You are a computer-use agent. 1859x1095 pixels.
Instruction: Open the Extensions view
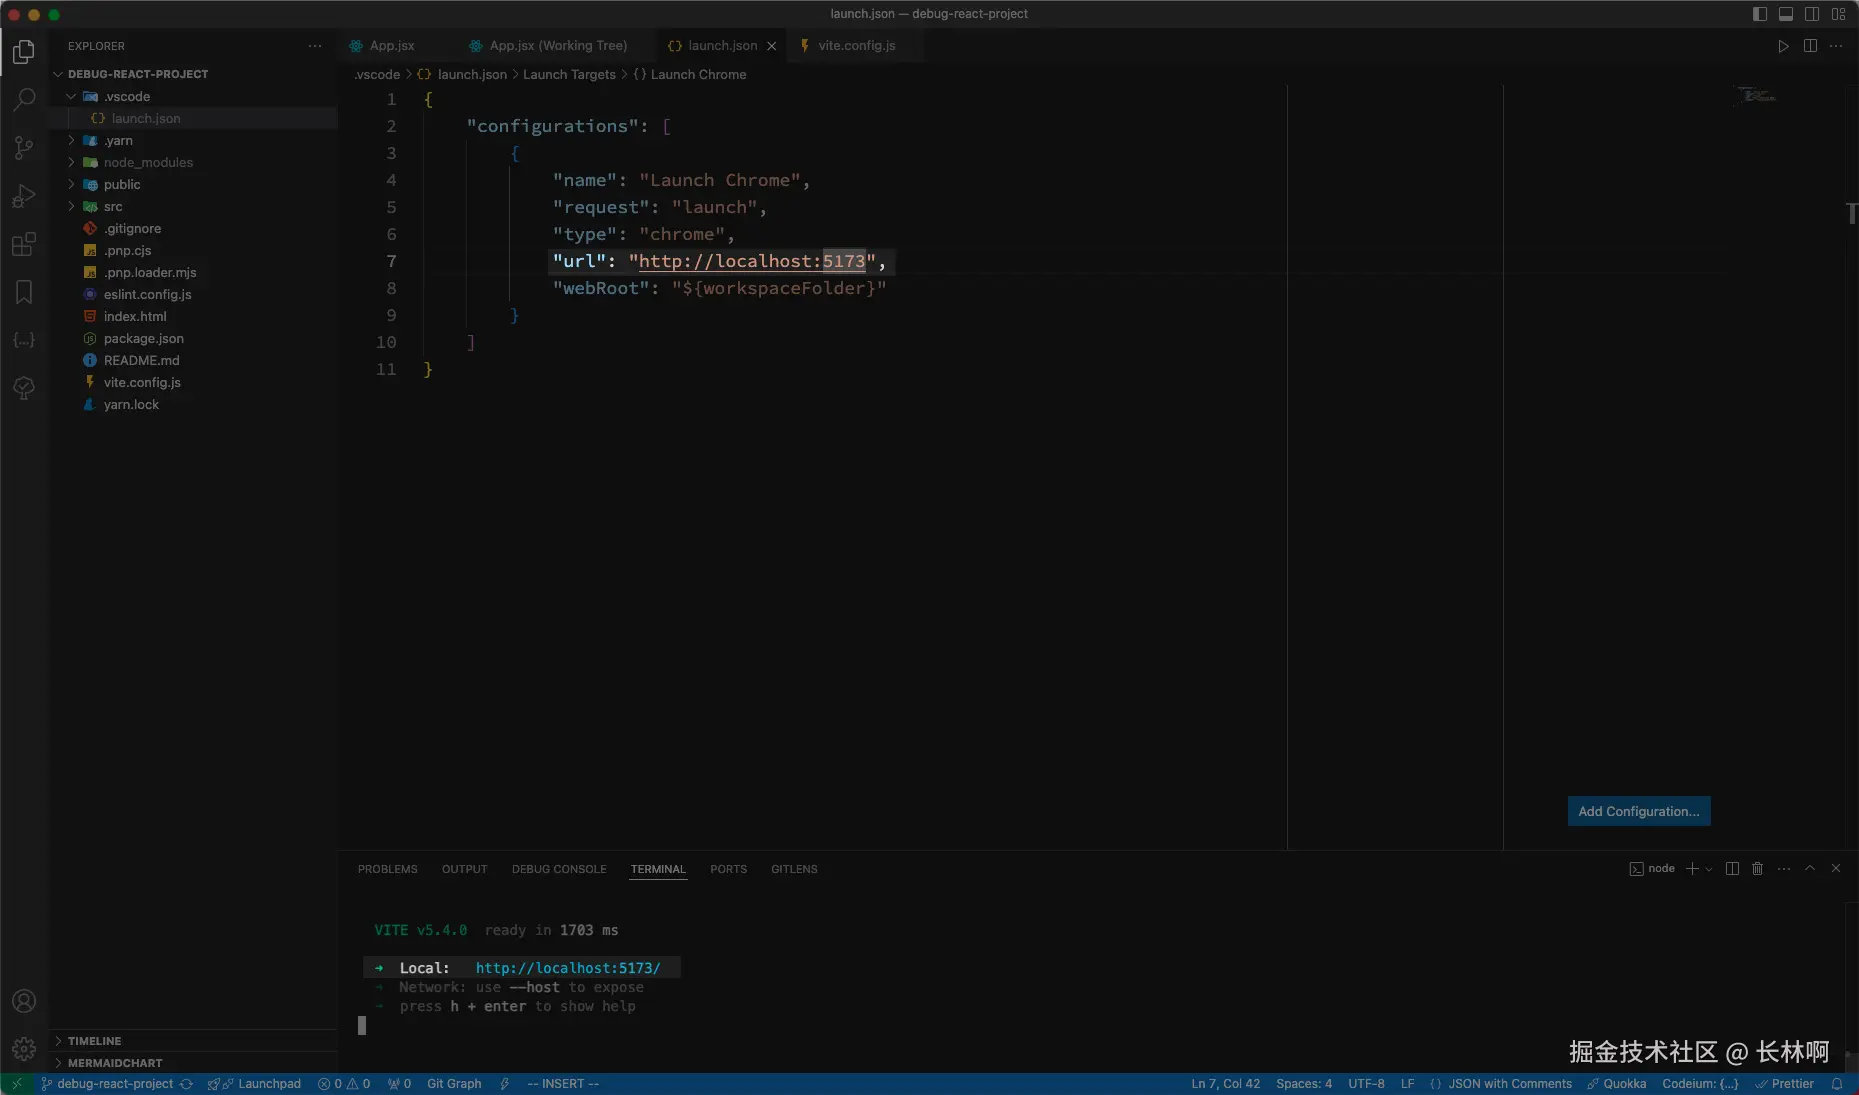tap(24, 244)
